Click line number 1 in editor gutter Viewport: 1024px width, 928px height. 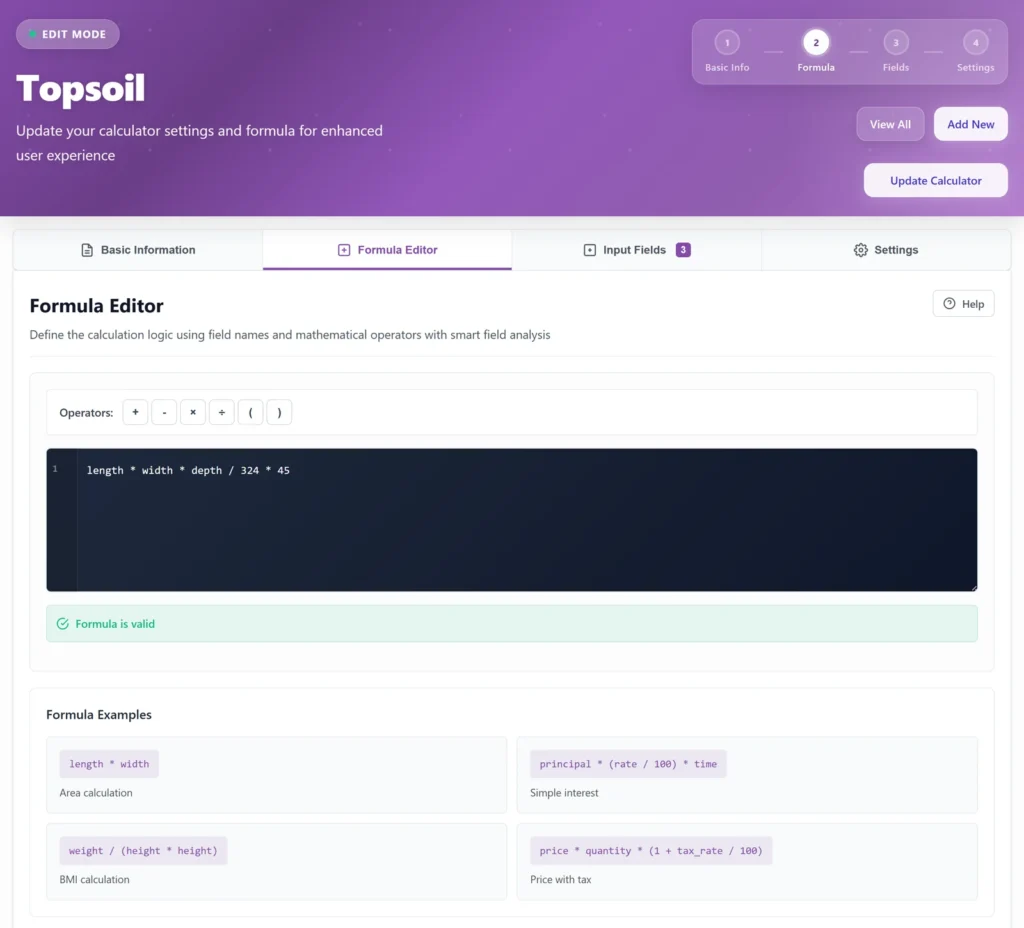point(55,469)
